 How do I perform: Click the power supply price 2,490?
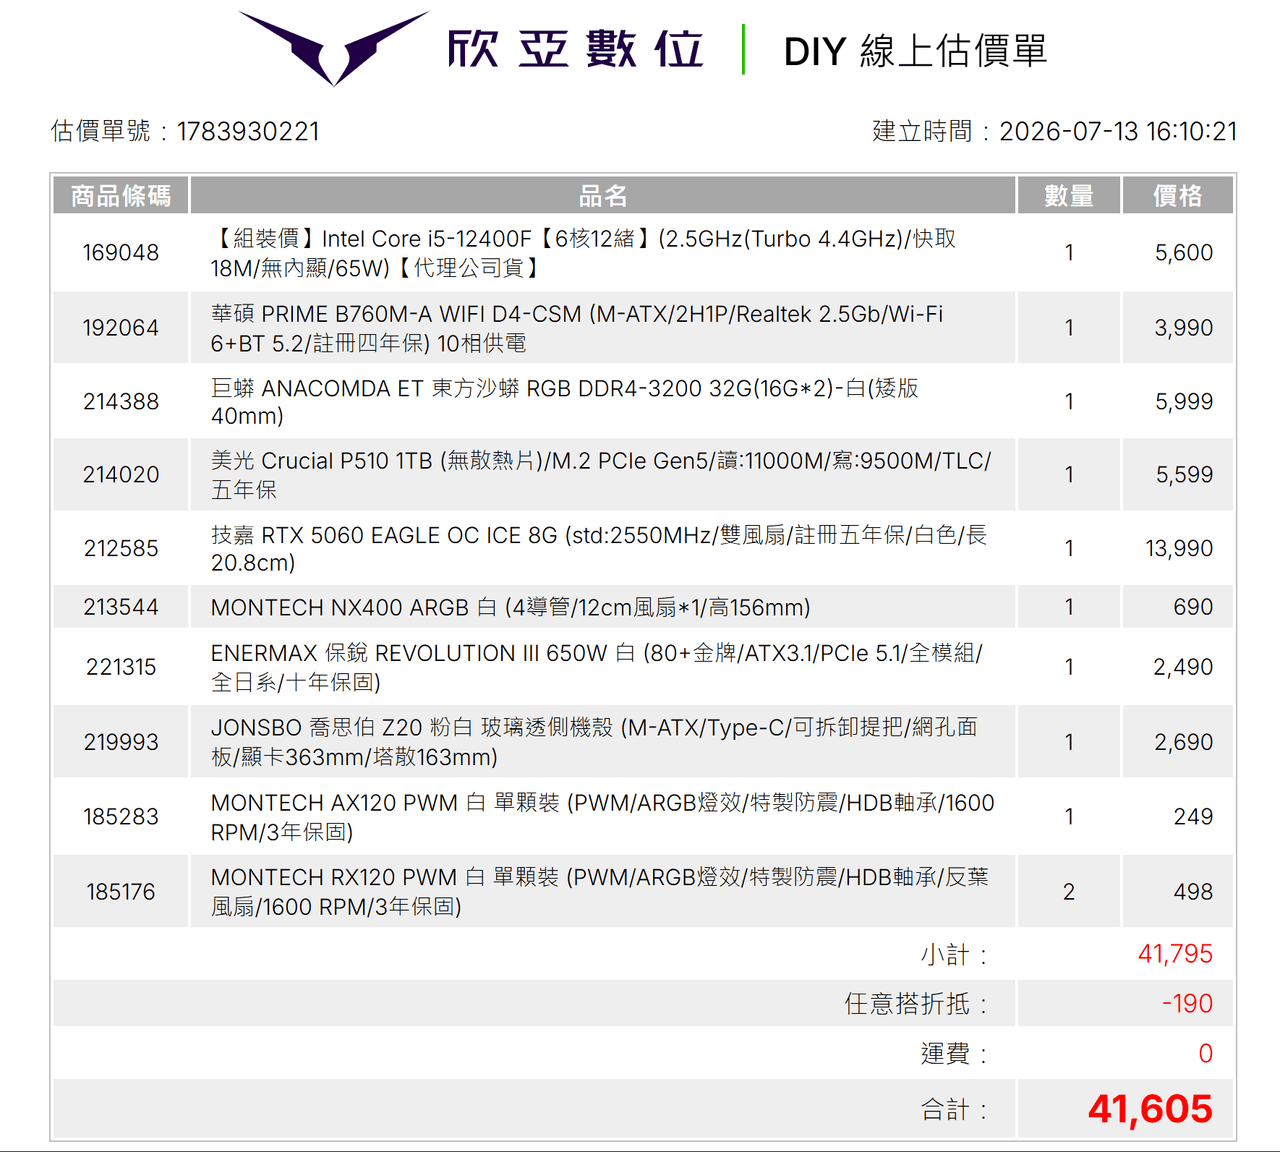pos(1184,667)
